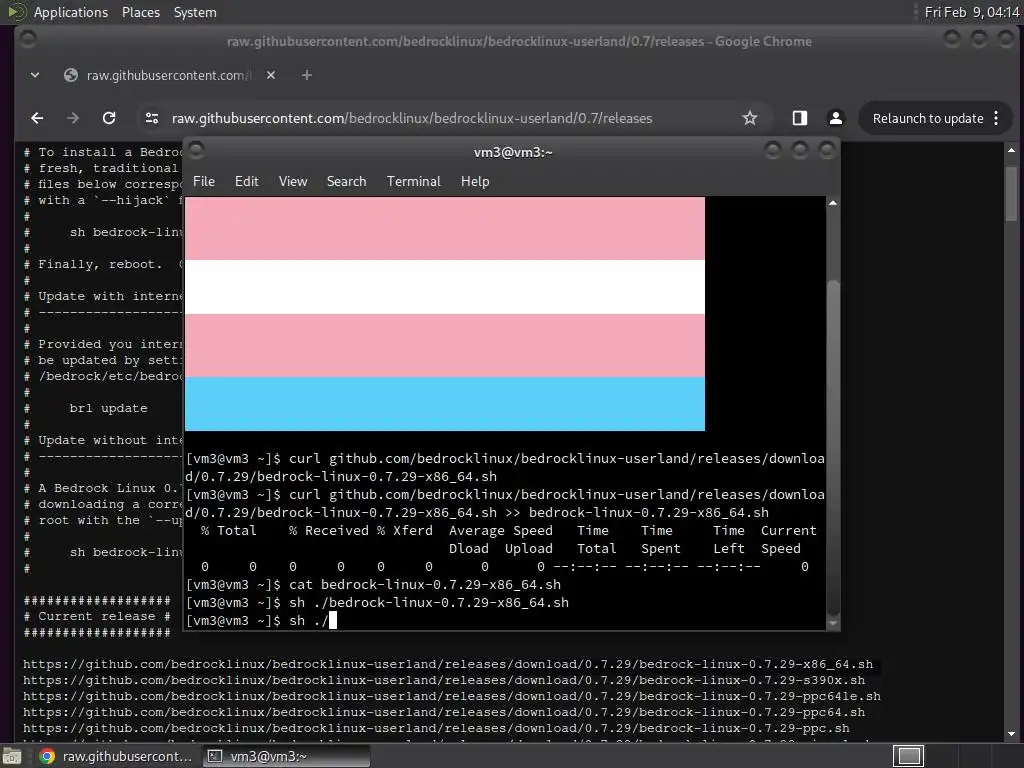Open the terminal File menu
The width and height of the screenshot is (1024, 768).
click(204, 181)
